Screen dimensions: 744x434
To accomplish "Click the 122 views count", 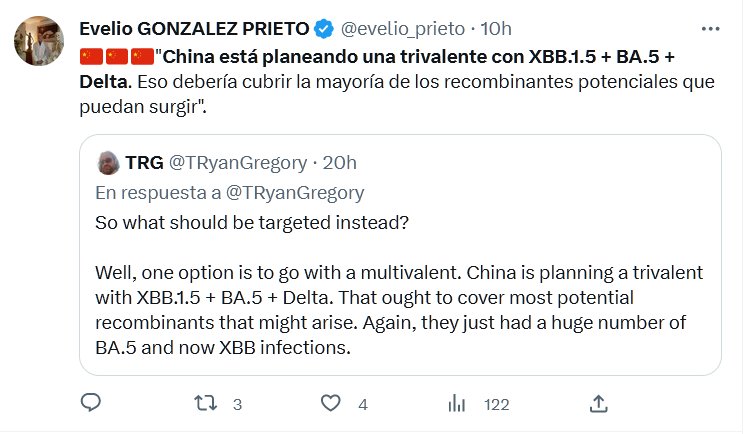I will pos(496,405).
